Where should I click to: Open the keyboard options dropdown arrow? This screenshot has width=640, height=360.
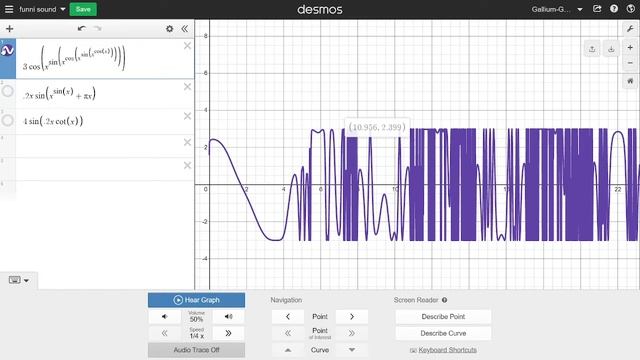pyautogui.click(x=27, y=280)
